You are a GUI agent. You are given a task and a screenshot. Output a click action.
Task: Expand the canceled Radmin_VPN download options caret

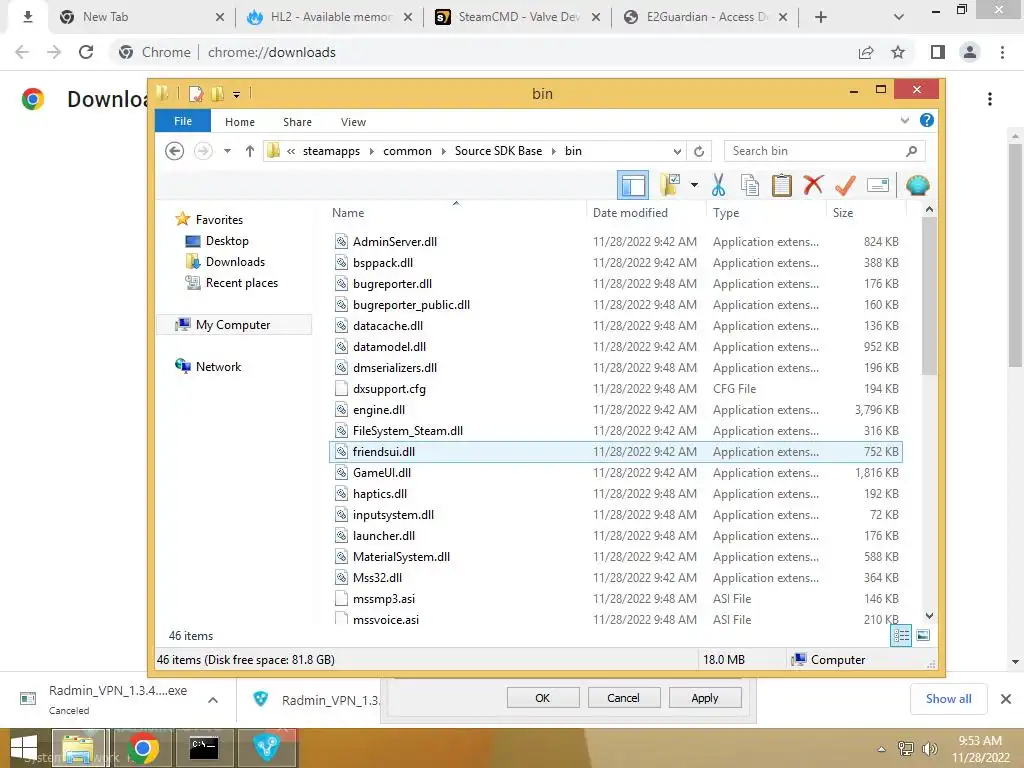point(213,700)
